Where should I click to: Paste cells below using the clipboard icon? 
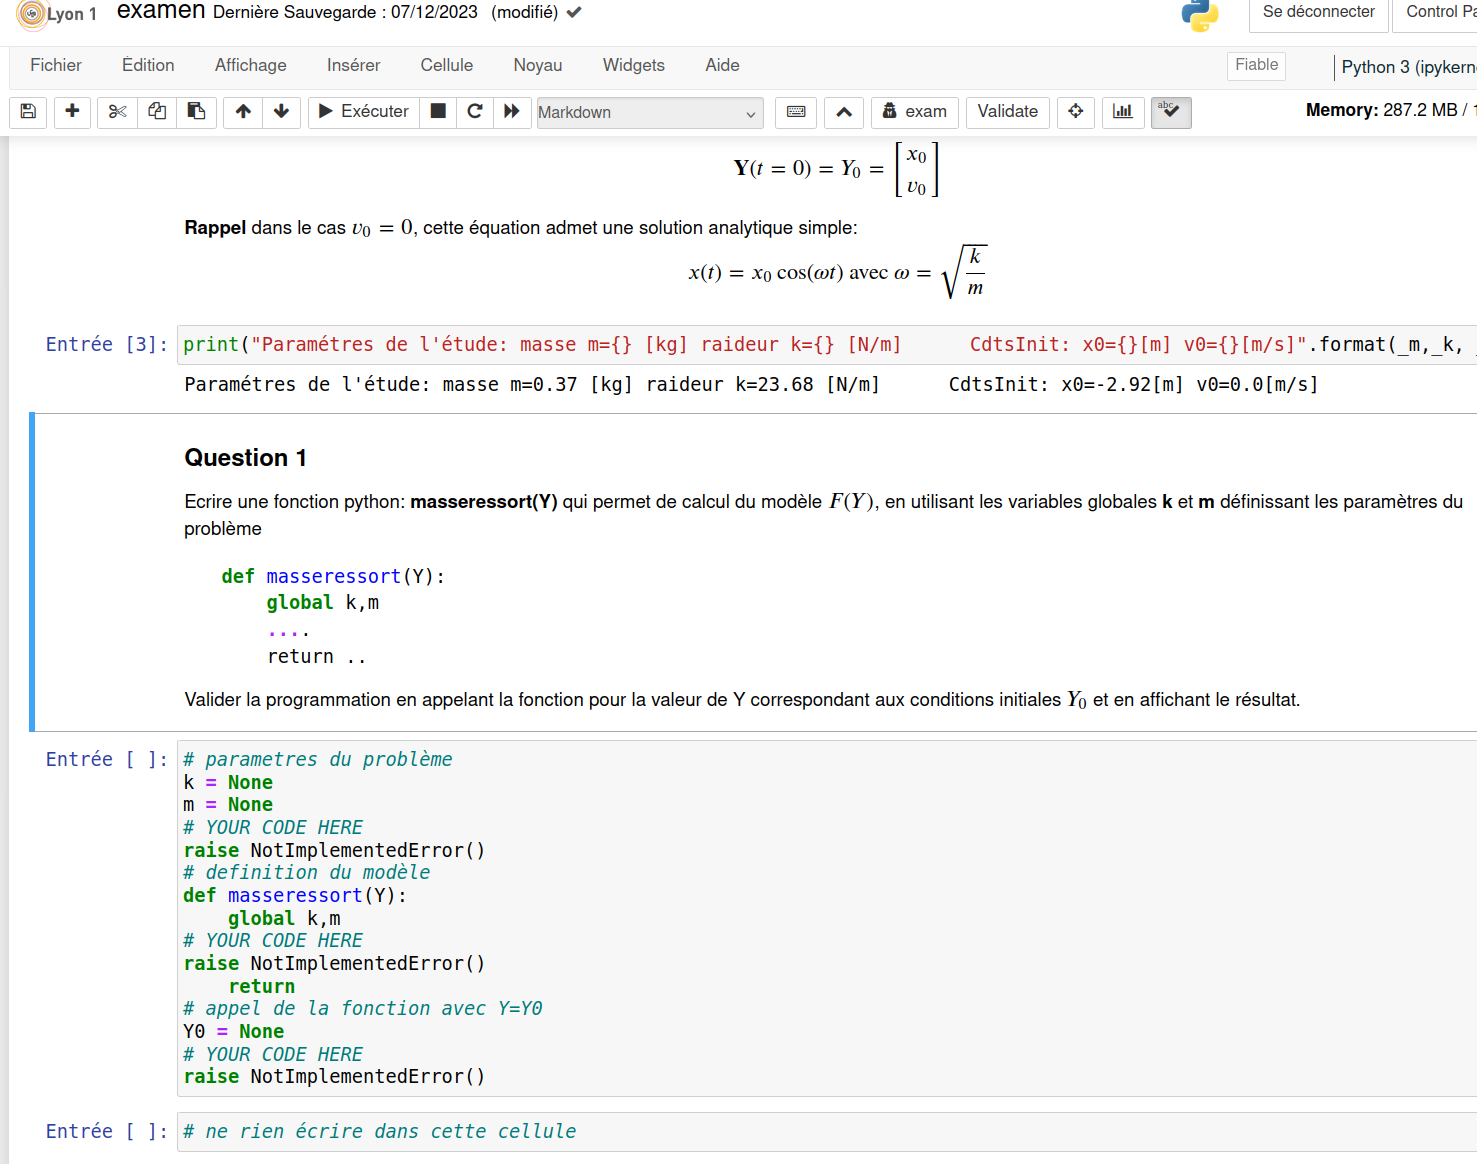[x=197, y=112]
